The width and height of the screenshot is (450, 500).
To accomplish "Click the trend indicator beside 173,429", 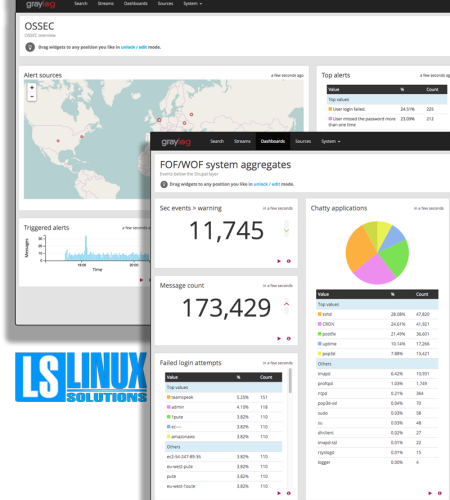I will [x=286, y=307].
